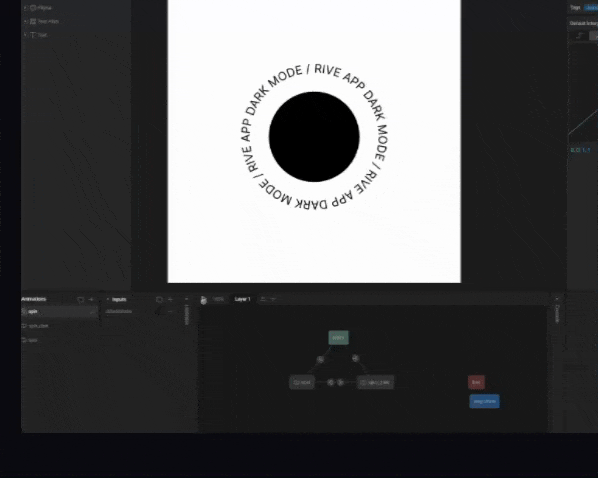Expand the Ellipse item in hierarchy

pyautogui.click(x=26, y=8)
